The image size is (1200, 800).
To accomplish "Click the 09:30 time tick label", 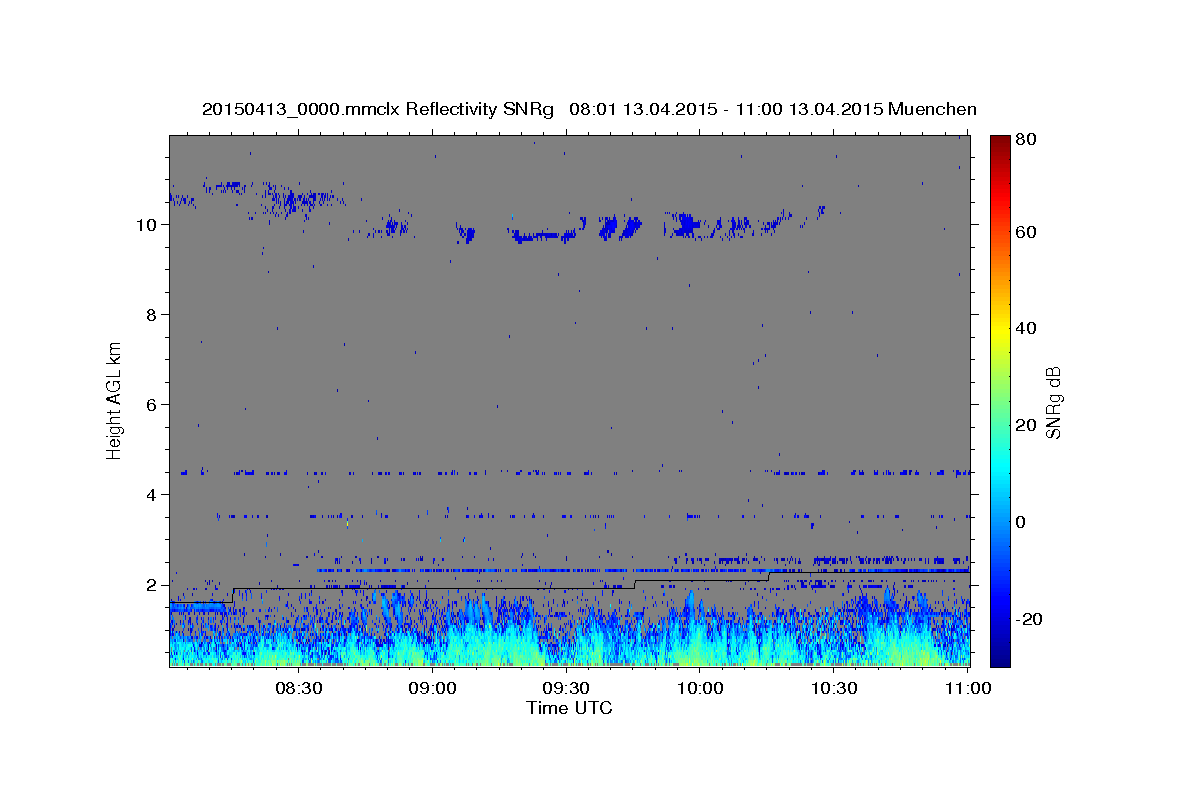I will click(x=567, y=688).
